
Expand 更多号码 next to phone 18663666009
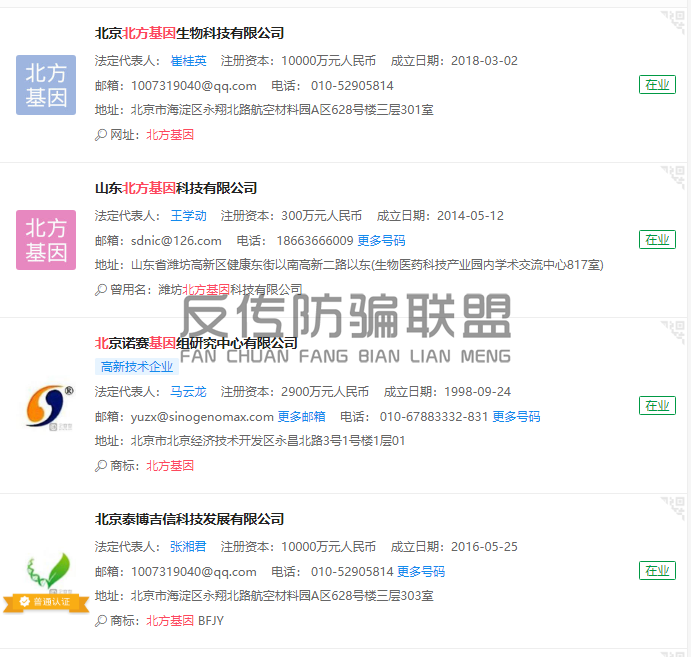click(x=381, y=240)
